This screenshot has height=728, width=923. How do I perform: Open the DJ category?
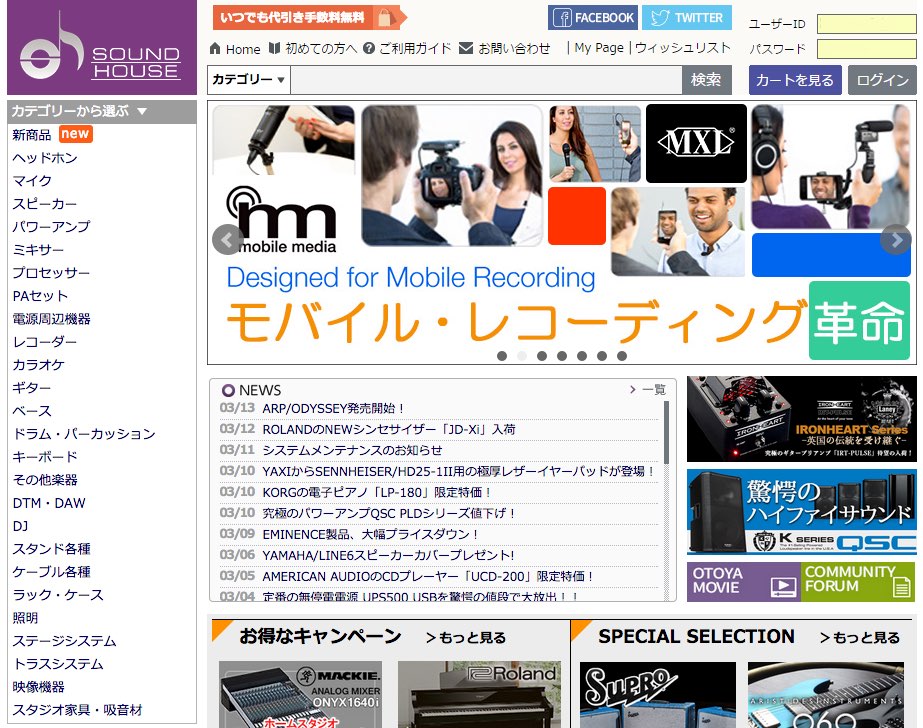pos(20,526)
